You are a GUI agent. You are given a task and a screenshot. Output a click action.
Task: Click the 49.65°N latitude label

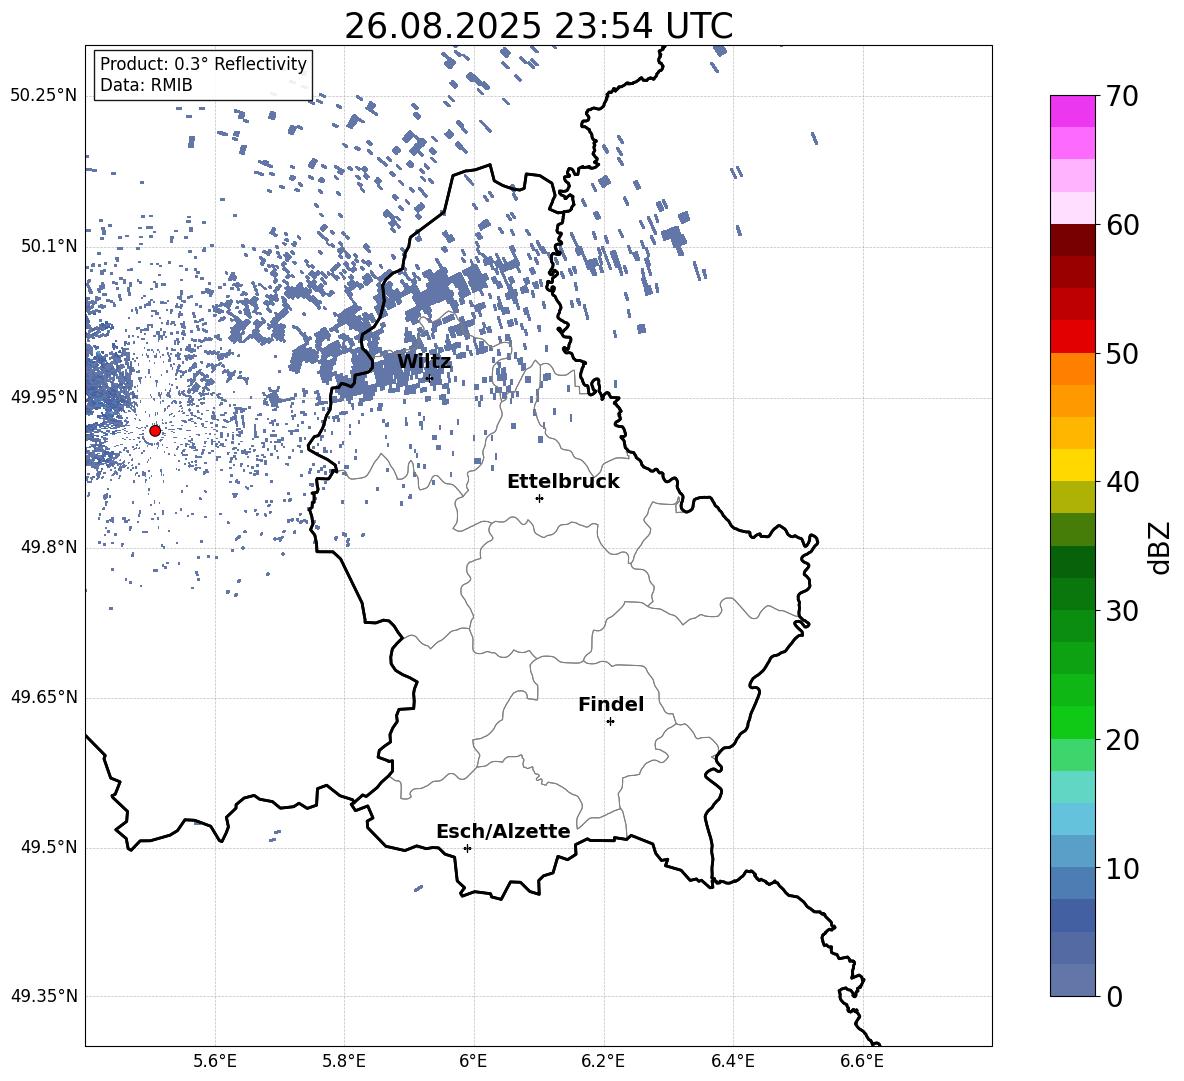click(44, 697)
